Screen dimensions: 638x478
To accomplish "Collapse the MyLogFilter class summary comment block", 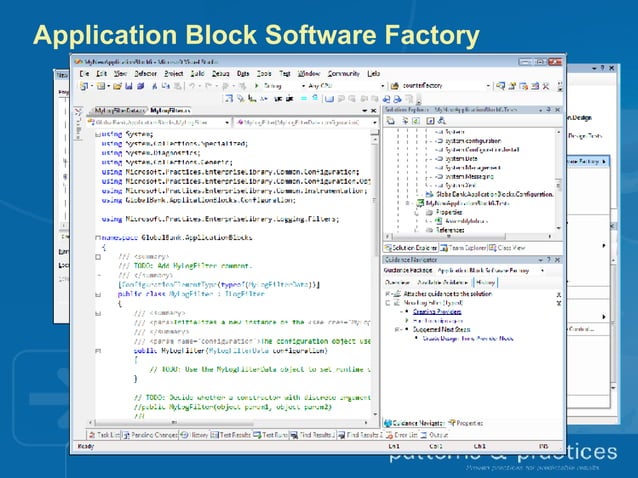I will (x=97, y=256).
